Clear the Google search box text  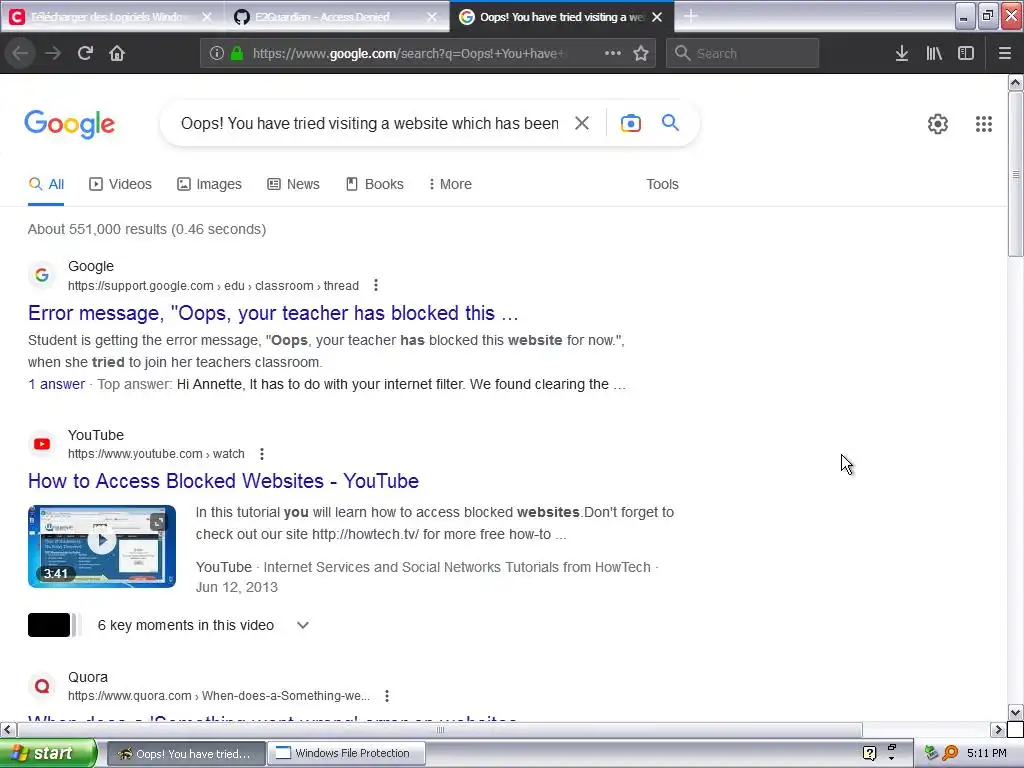tap(582, 123)
